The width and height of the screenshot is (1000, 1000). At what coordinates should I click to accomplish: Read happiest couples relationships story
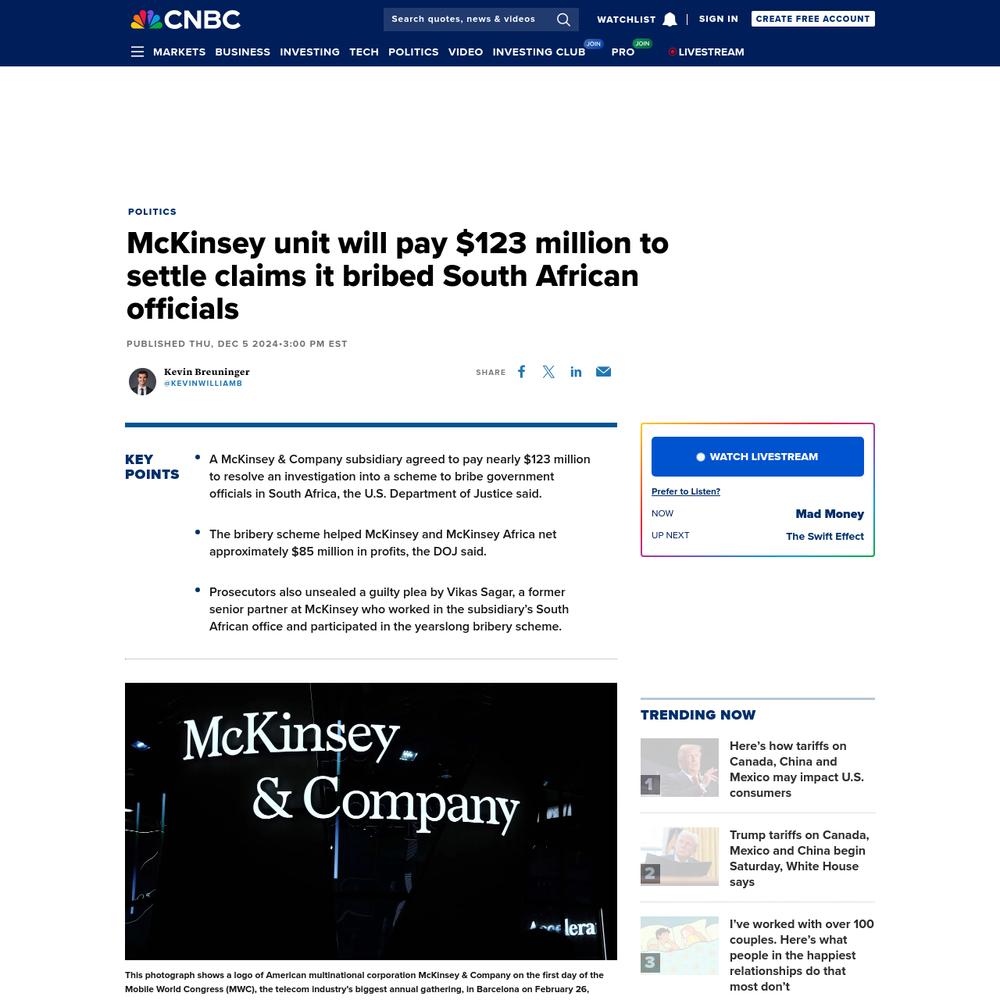(802, 955)
